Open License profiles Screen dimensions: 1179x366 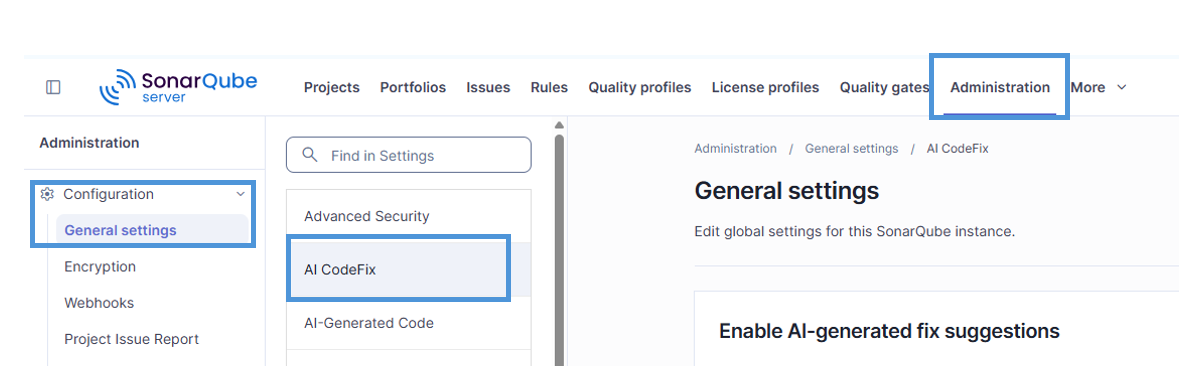click(765, 87)
